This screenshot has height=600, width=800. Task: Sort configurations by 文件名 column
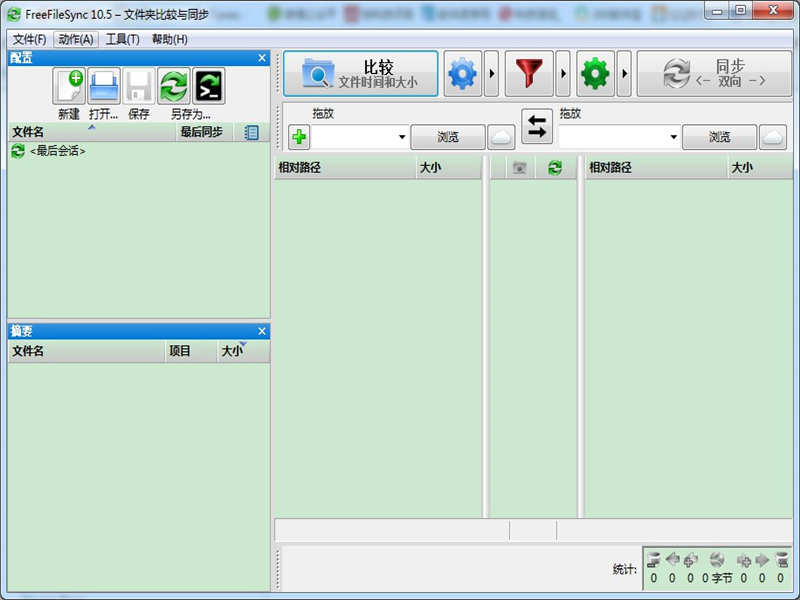(x=92, y=132)
